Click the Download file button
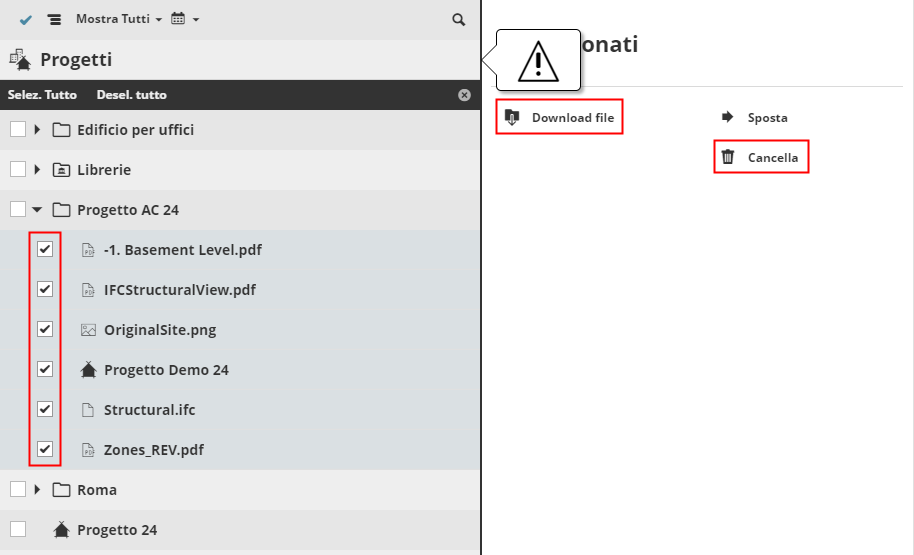The height and width of the screenshot is (555, 914). click(560, 117)
